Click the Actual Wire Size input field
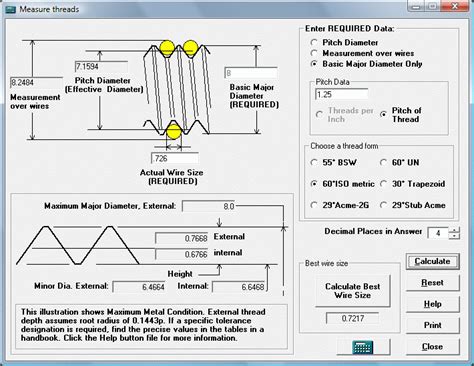This screenshot has height=366, width=474. pos(175,158)
